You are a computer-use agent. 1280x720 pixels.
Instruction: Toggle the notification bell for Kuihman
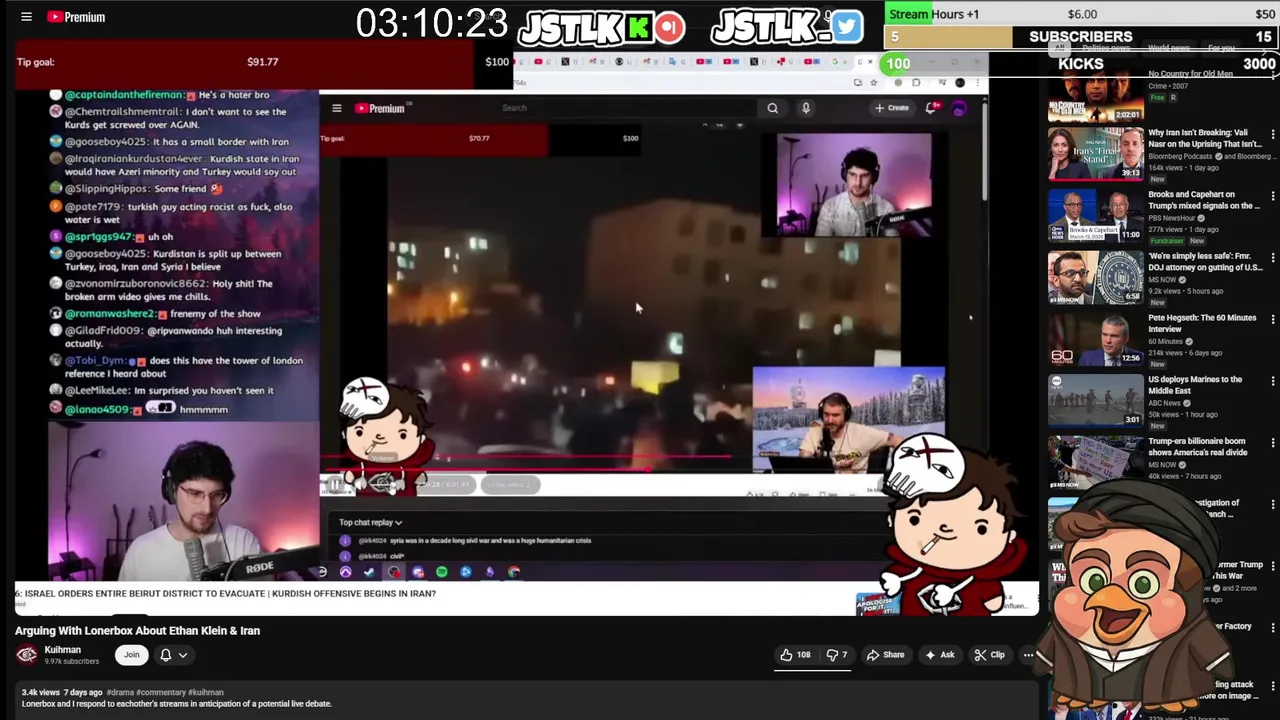tap(166, 655)
